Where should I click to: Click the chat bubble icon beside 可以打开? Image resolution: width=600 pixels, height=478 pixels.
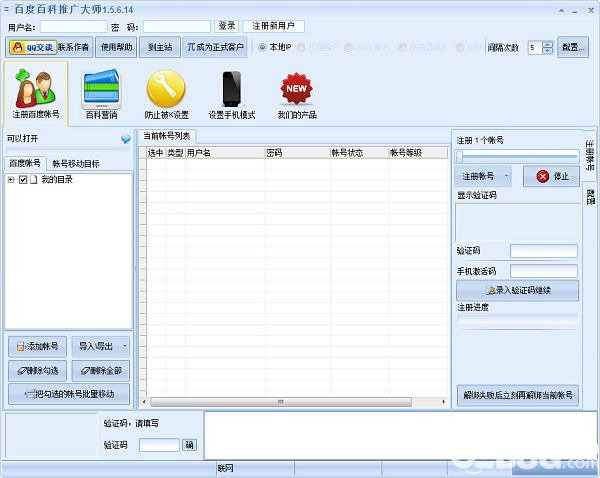coord(126,139)
